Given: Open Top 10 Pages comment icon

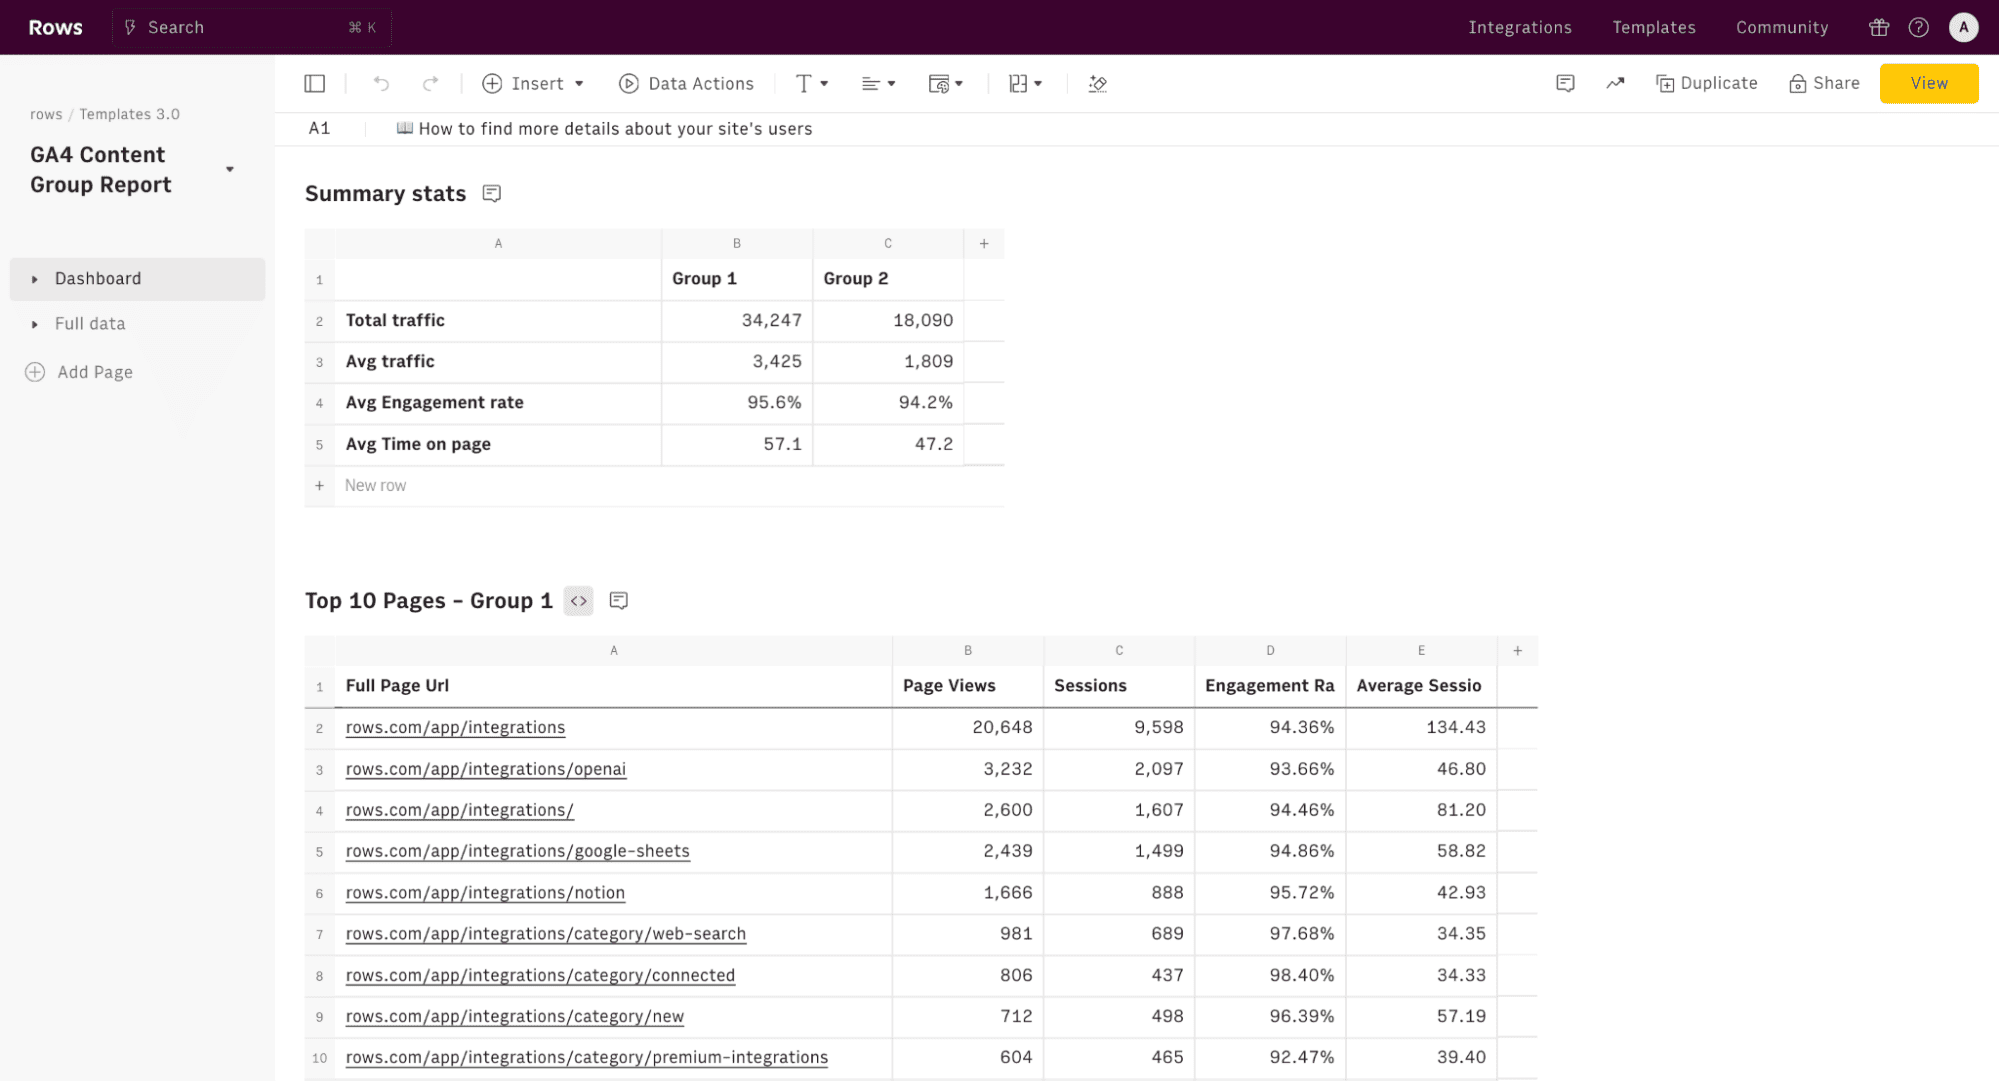Looking at the screenshot, I should click(x=618, y=601).
